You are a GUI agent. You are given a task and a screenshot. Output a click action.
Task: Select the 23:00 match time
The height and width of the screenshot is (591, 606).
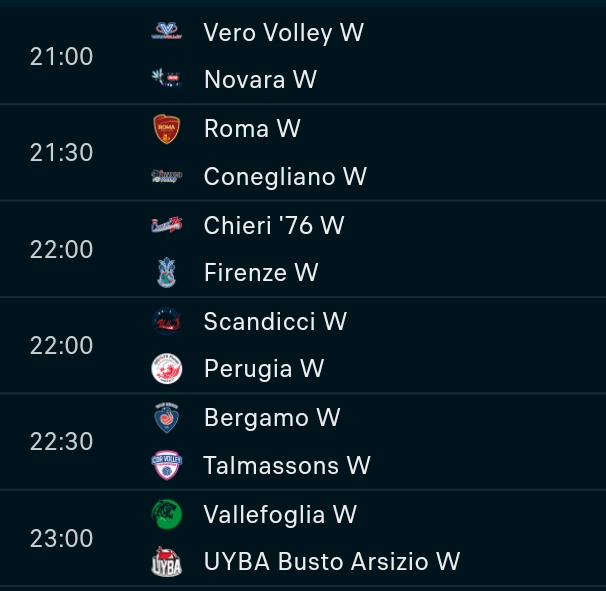pyautogui.click(x=61, y=539)
